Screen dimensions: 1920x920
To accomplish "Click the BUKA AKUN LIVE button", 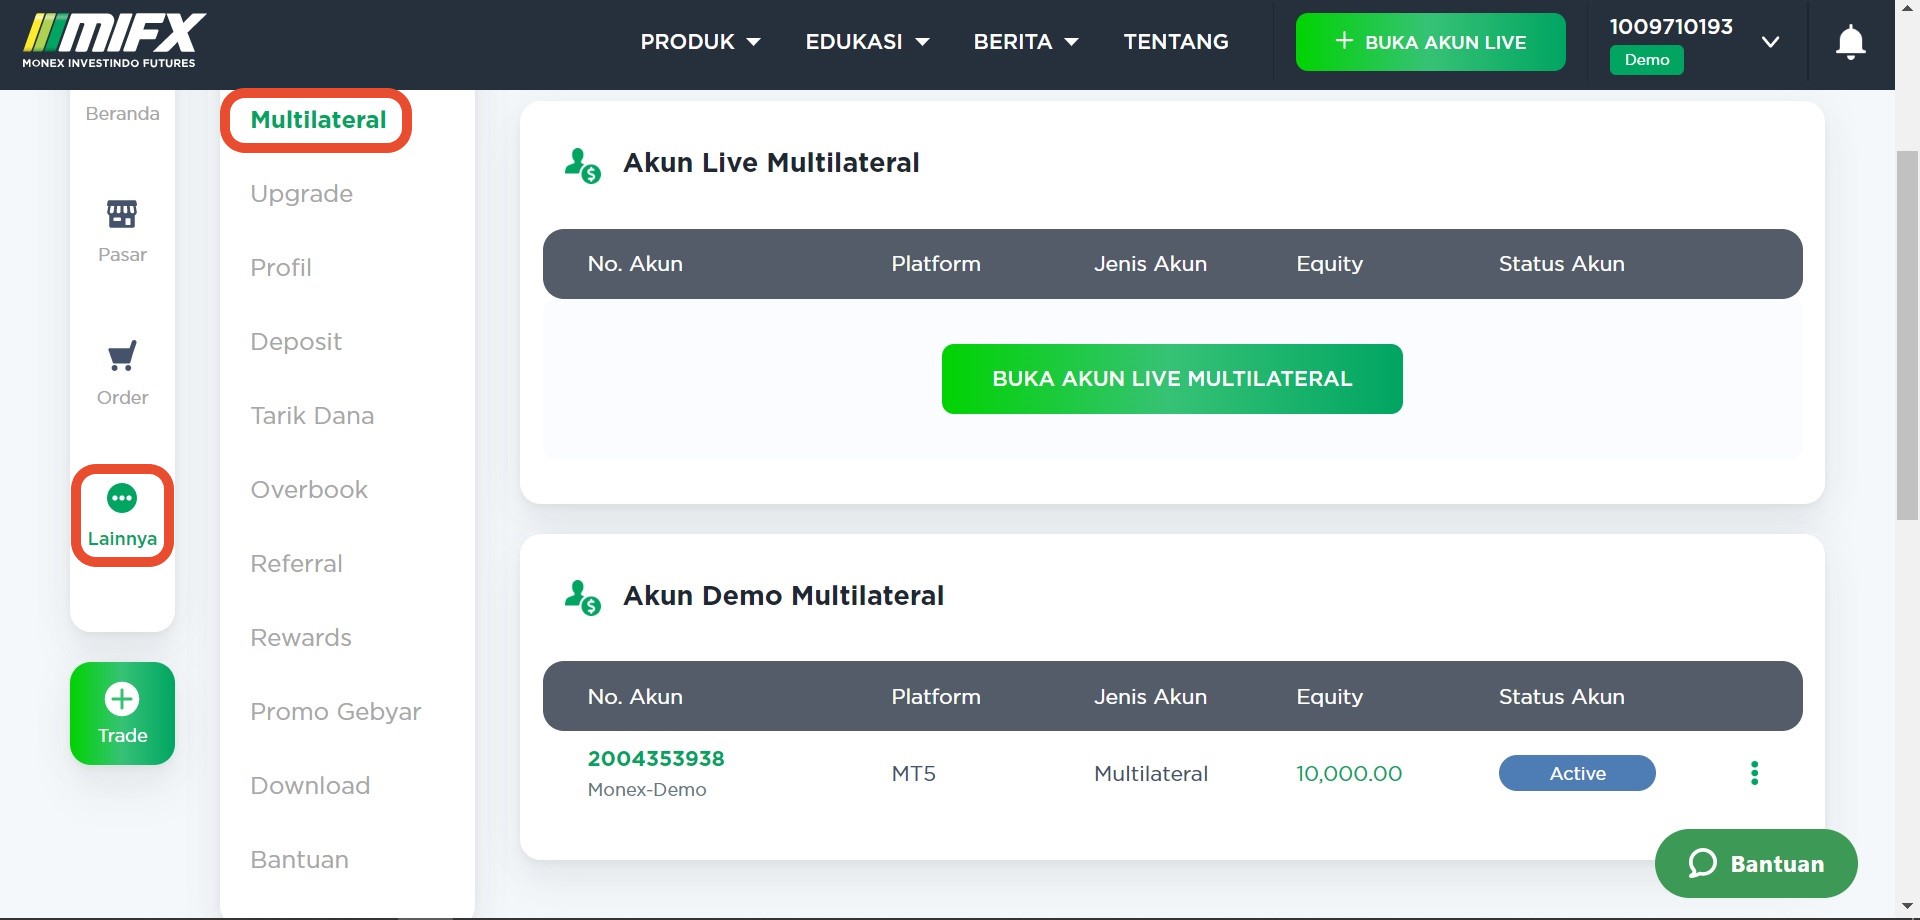I will tap(1430, 42).
